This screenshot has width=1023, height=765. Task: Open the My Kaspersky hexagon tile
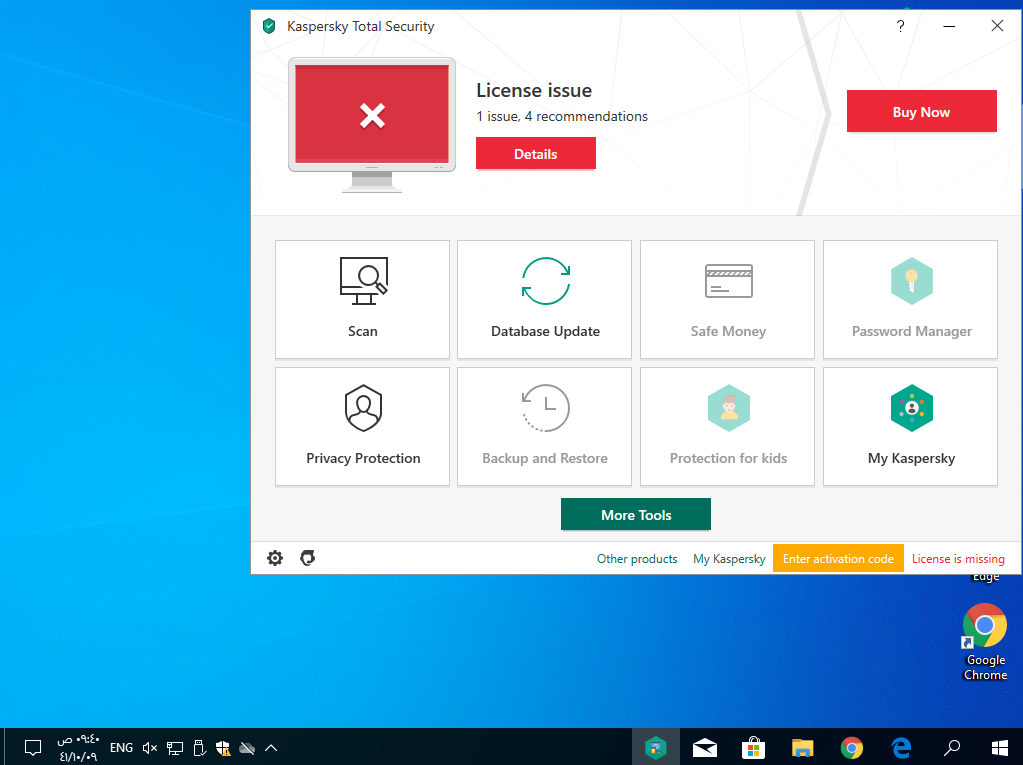(910, 427)
